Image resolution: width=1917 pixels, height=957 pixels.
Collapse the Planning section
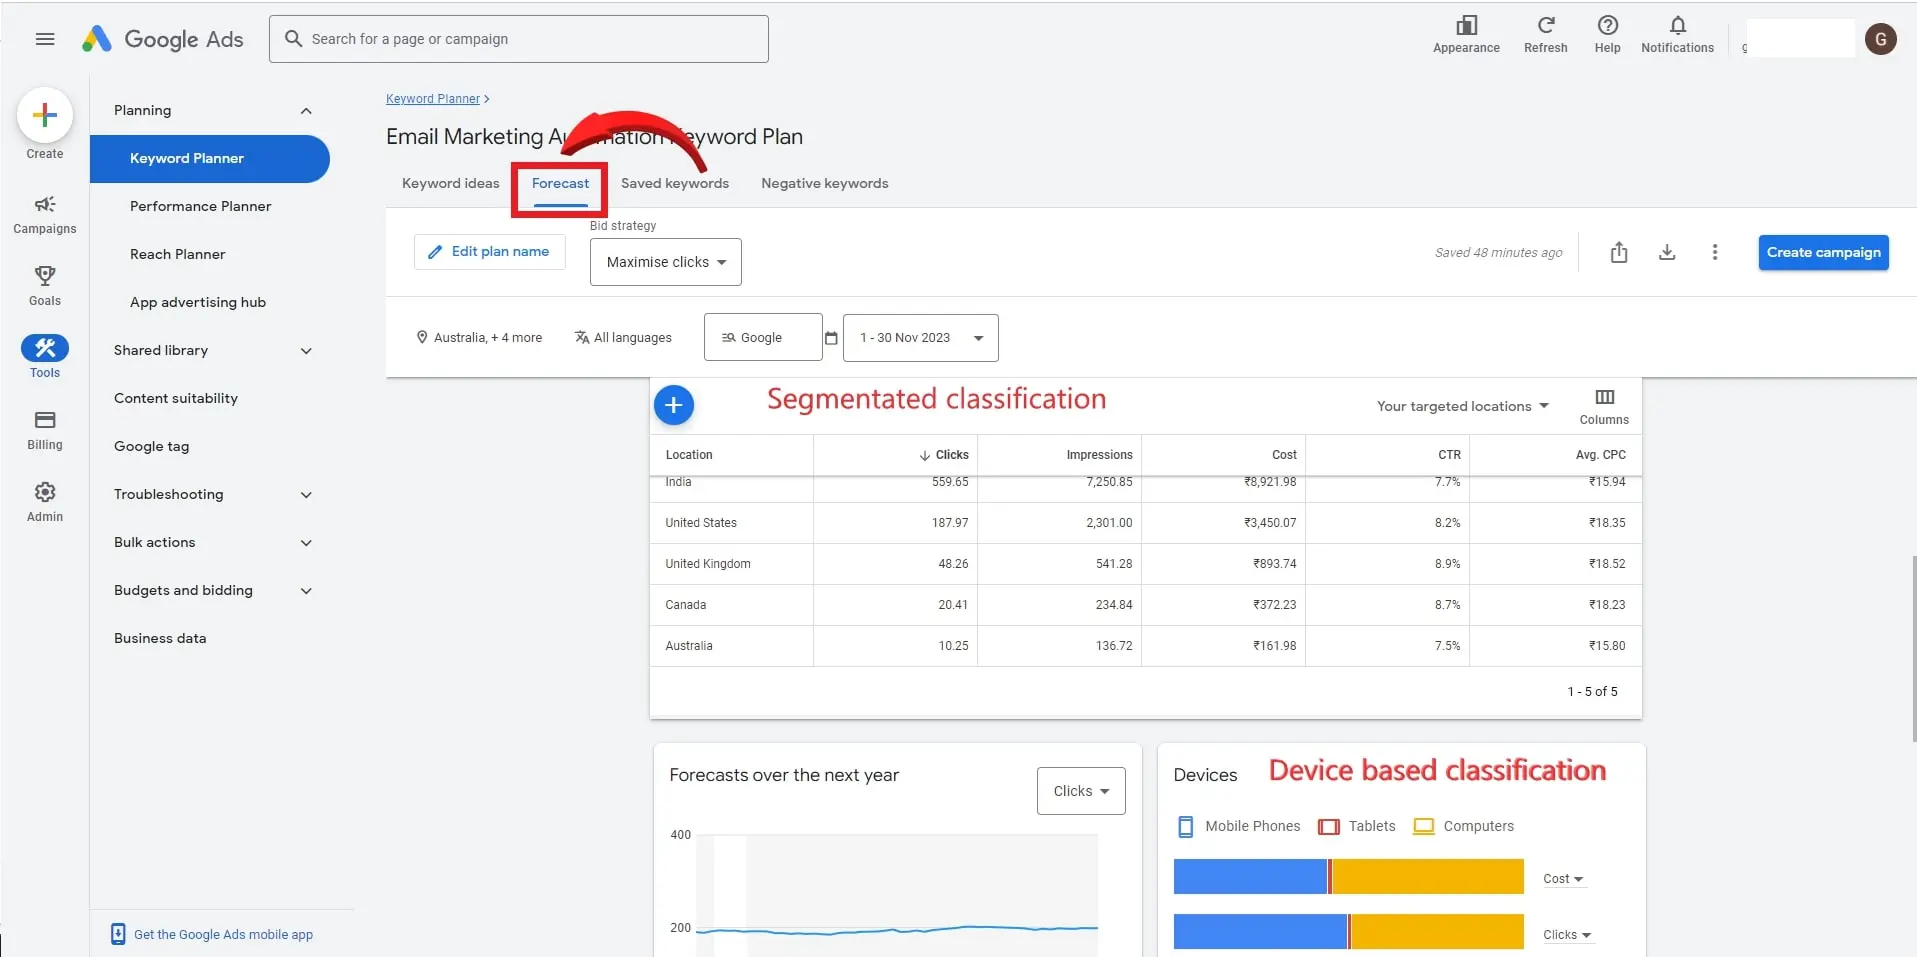(x=306, y=111)
